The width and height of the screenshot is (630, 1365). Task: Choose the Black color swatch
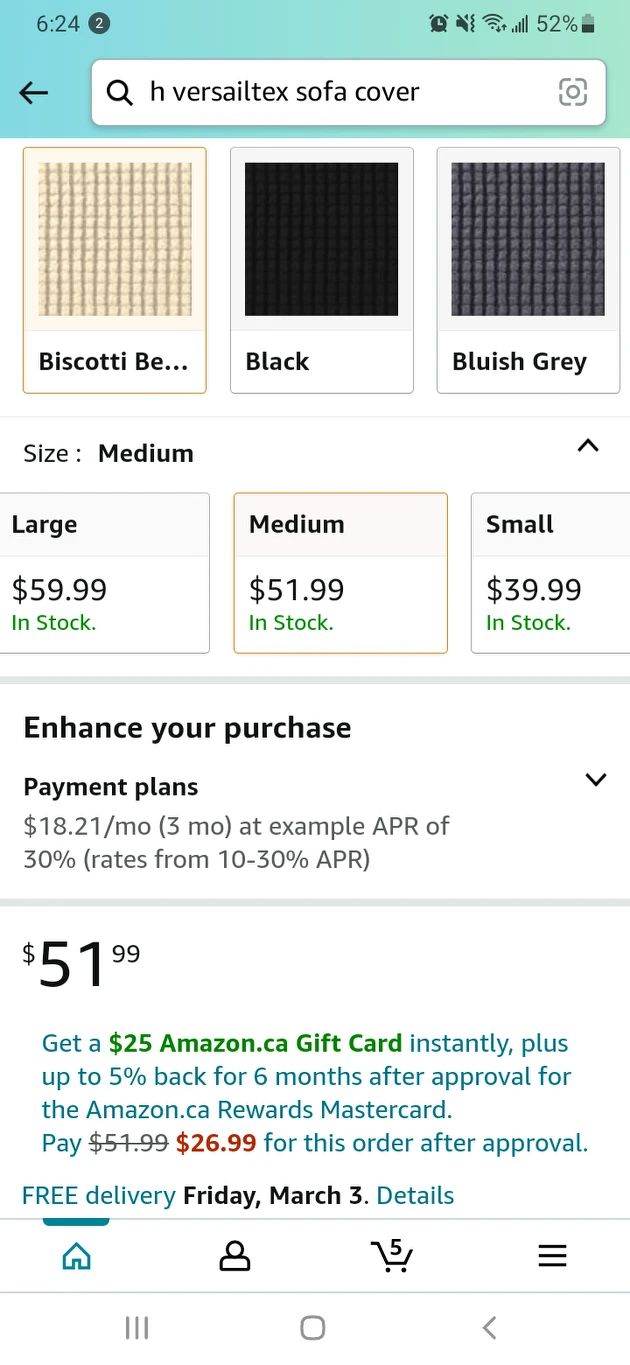[x=322, y=270]
